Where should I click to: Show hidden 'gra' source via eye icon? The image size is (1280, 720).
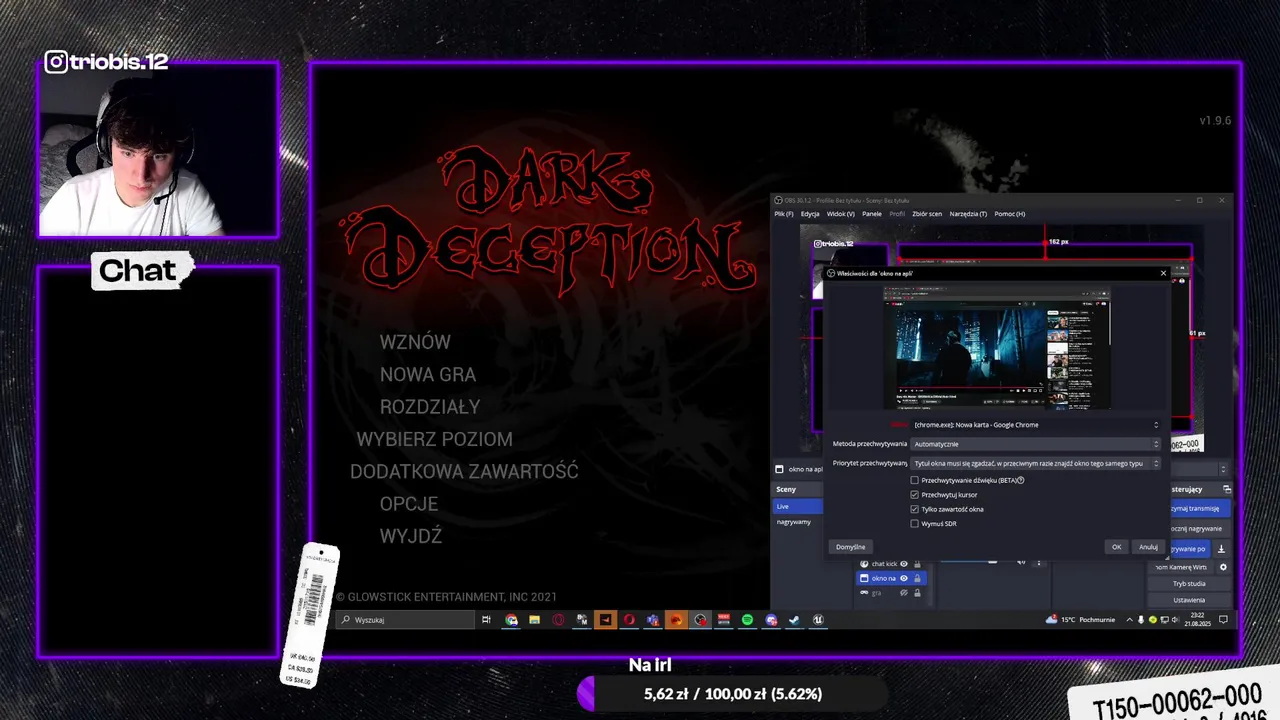[x=904, y=593]
